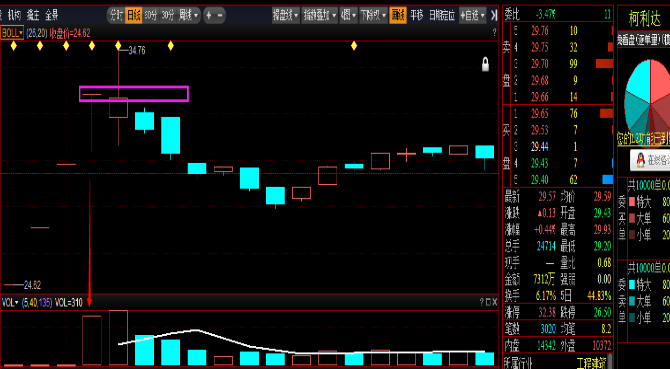Switch to 分时 intraday view
The width and height of the screenshot is (670, 369).
point(116,16)
